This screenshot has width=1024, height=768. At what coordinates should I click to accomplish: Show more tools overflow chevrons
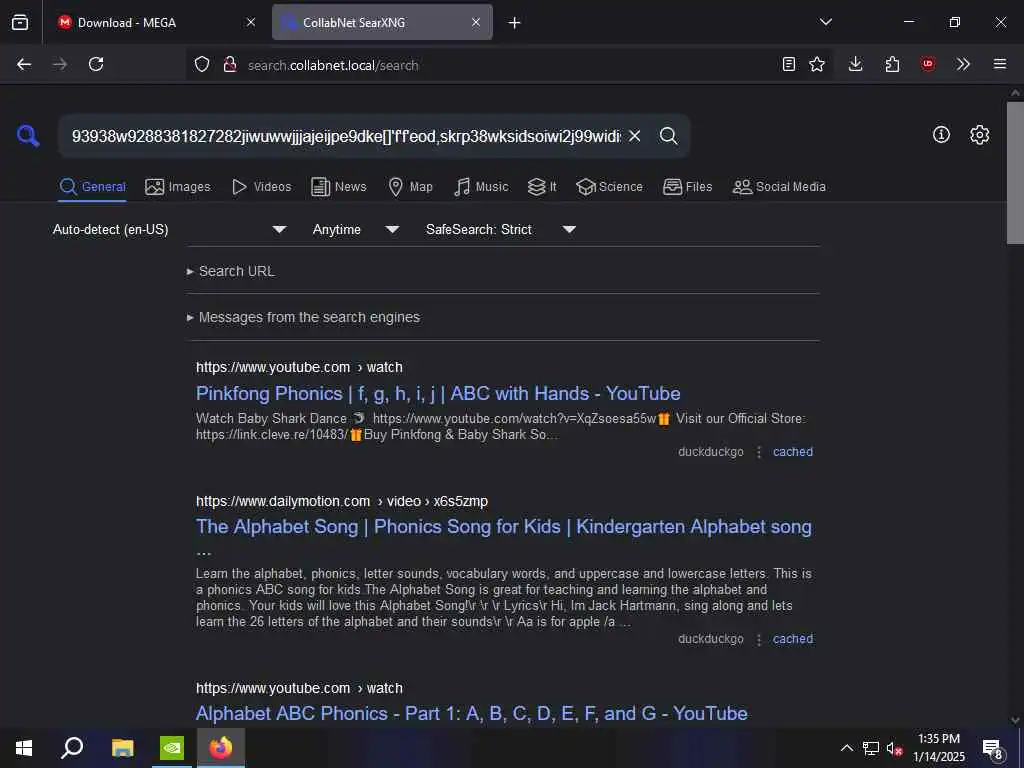click(x=963, y=64)
